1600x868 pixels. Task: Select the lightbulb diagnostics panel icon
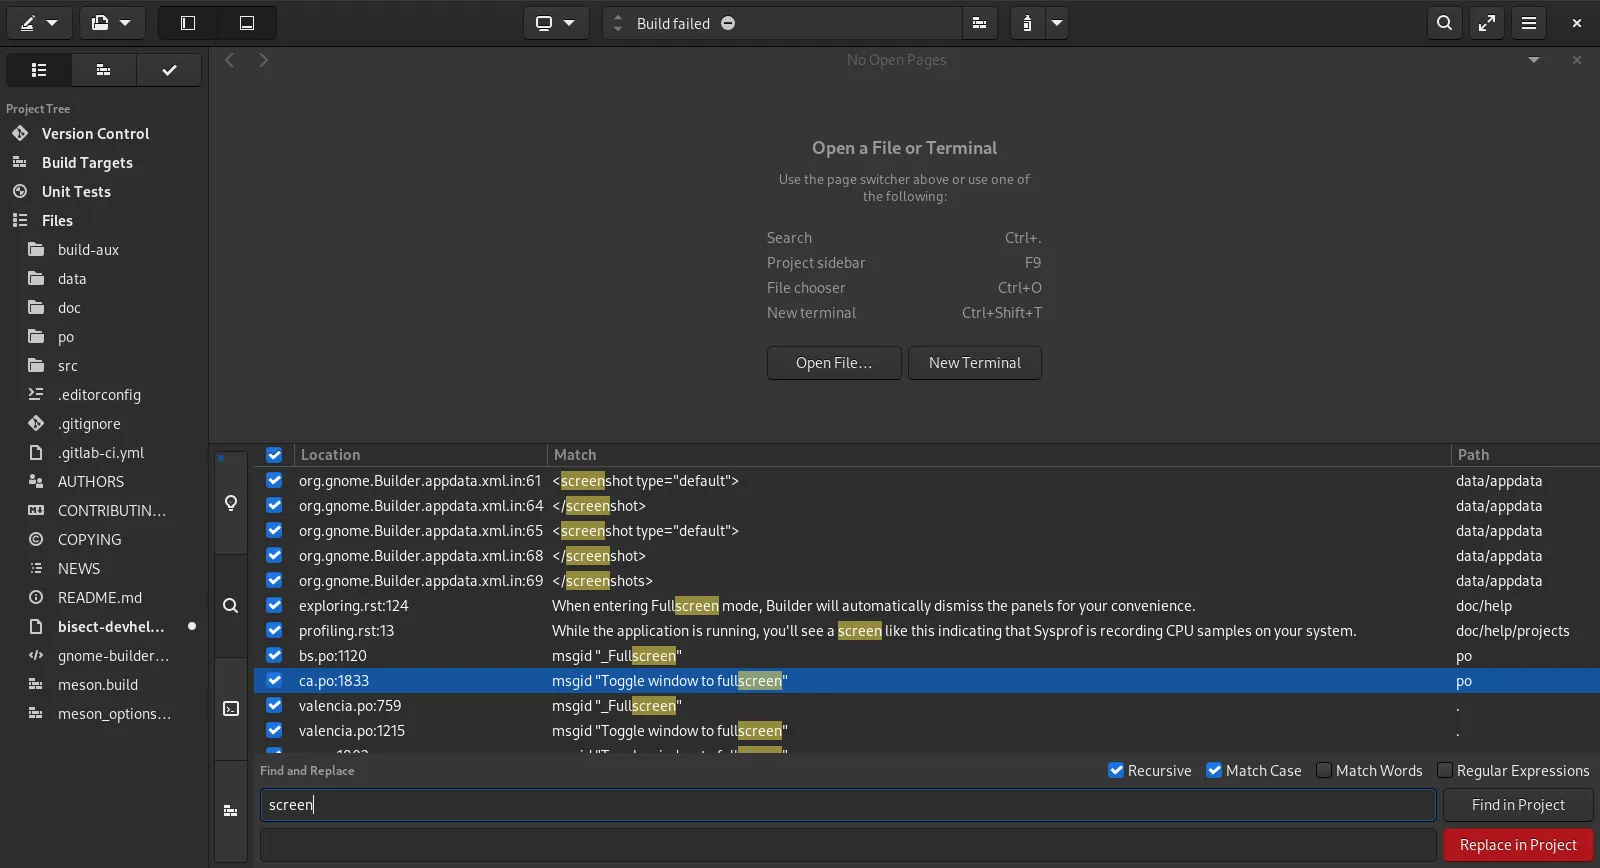pyautogui.click(x=231, y=503)
